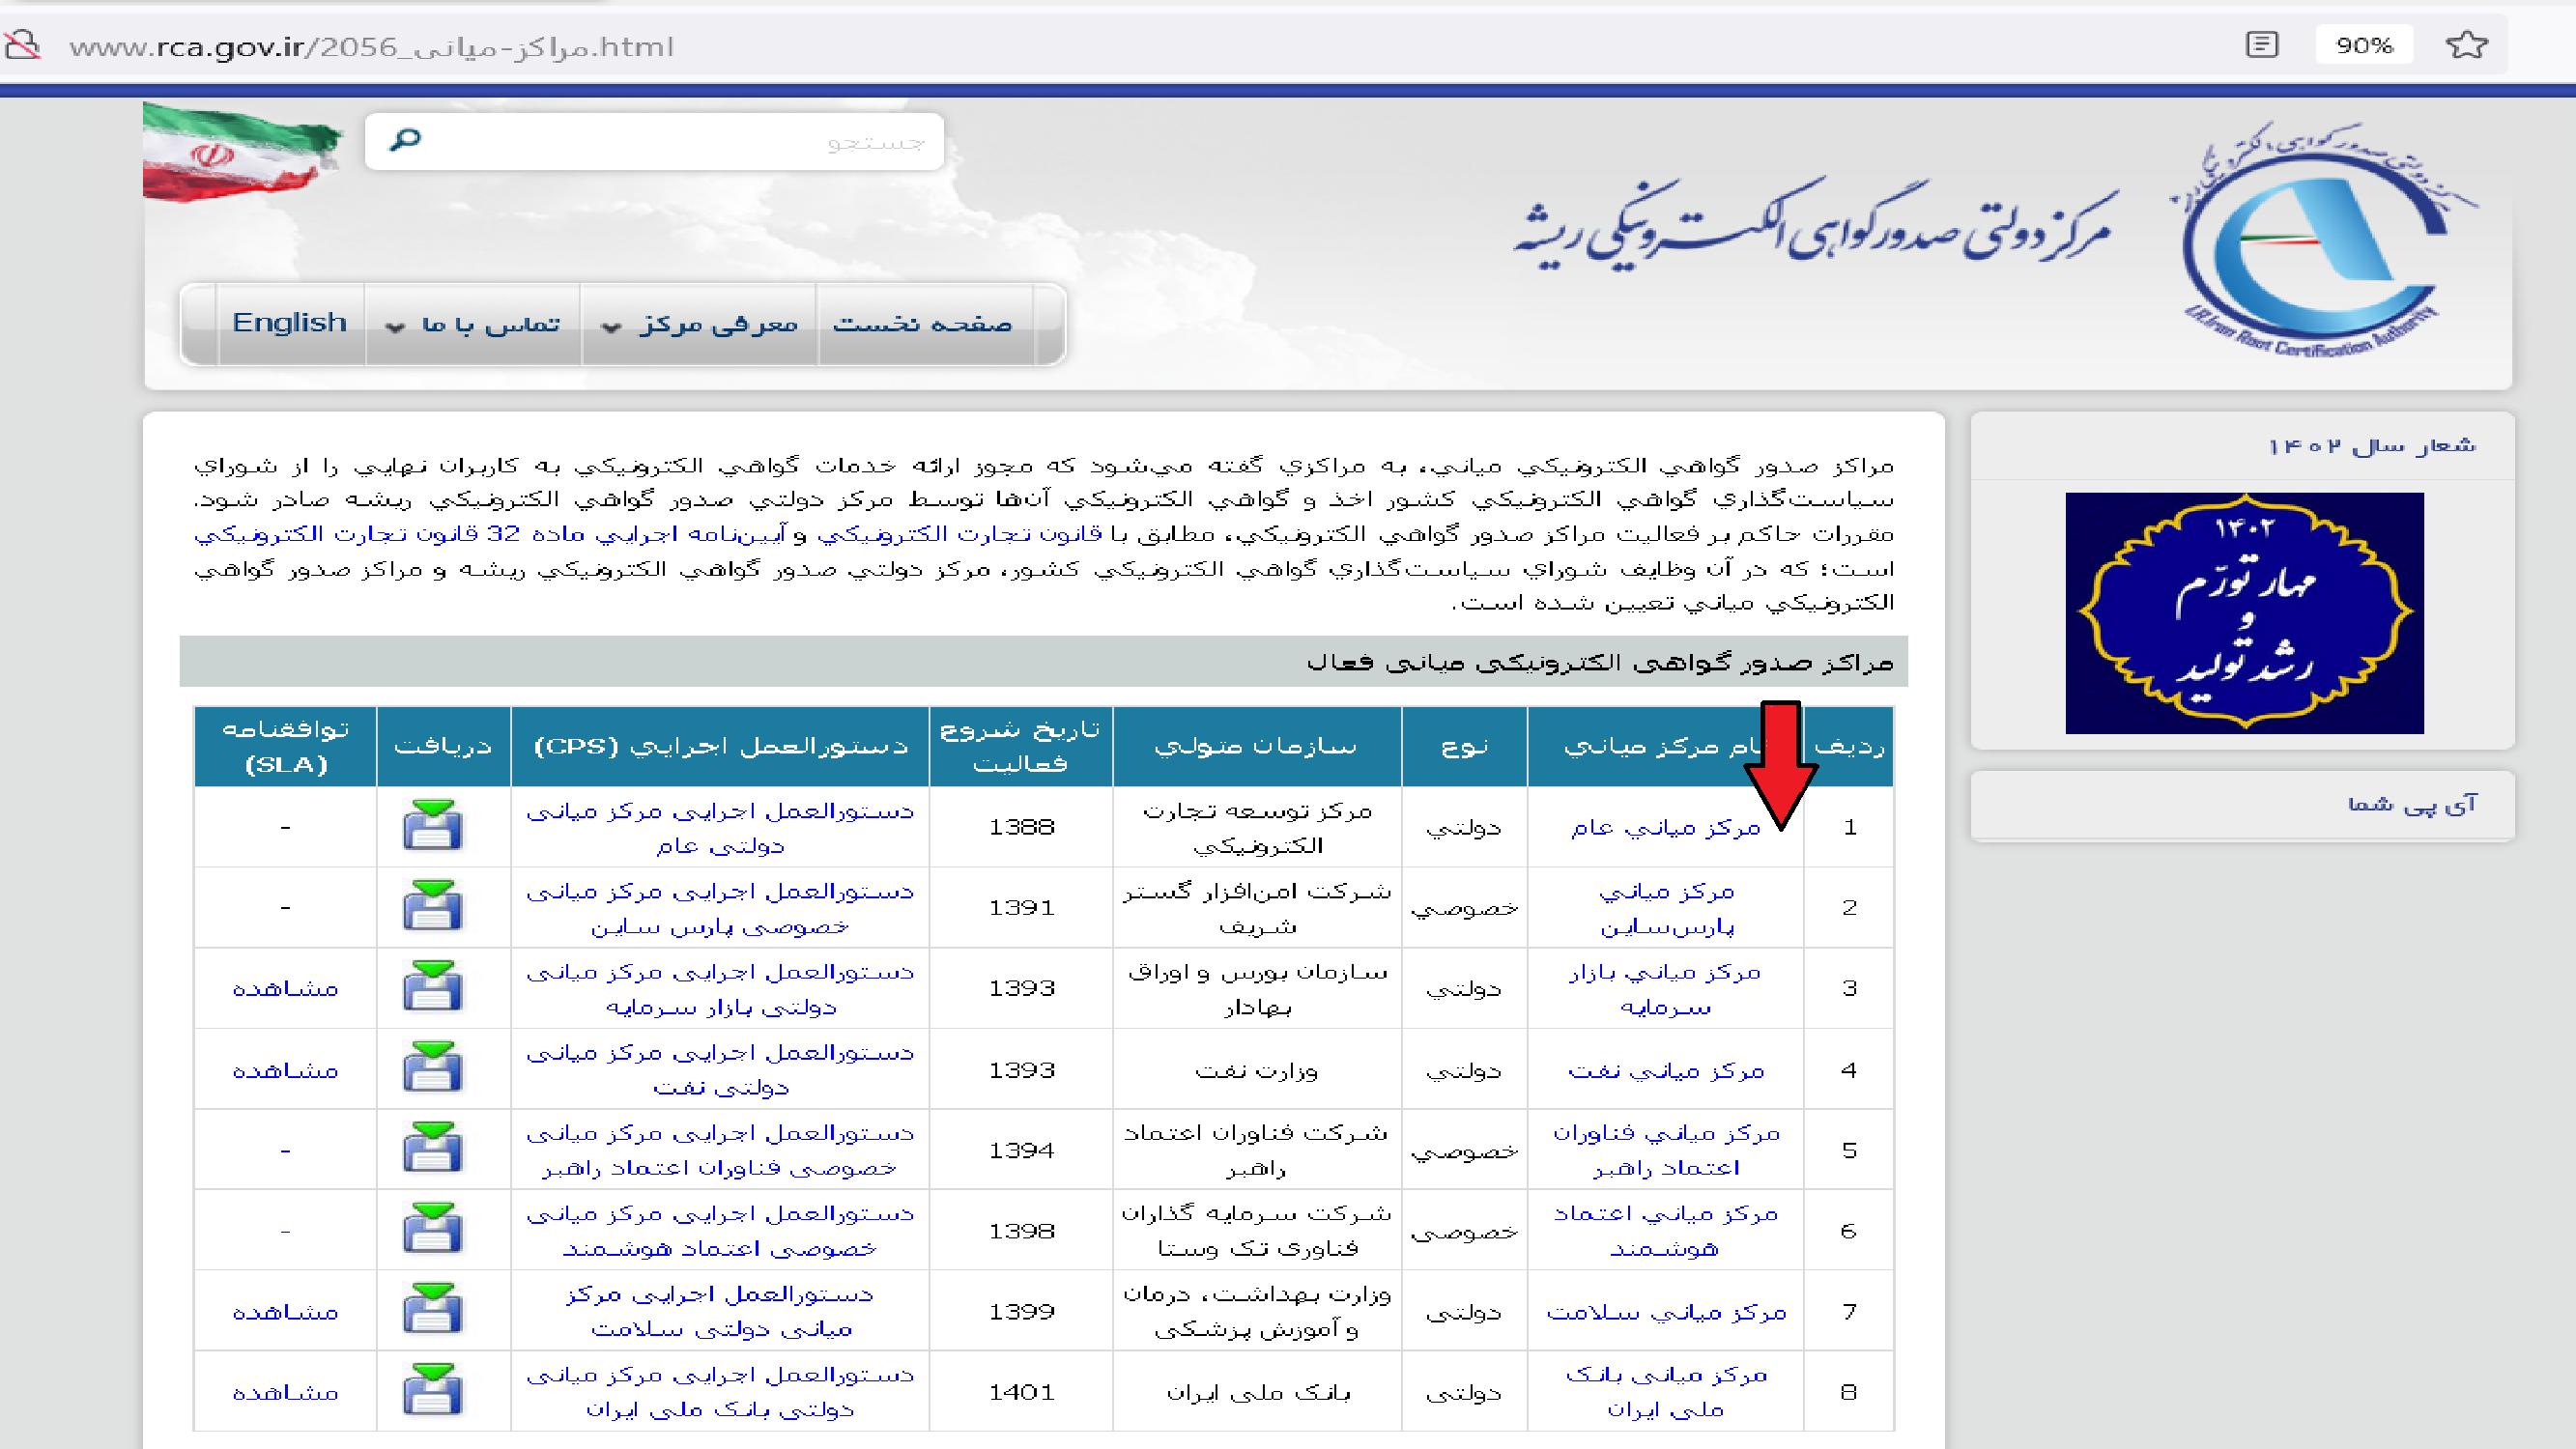Image resolution: width=2576 pixels, height=1449 pixels.
Task: Click بانک ملی ایران organization cell
Action: (1257, 1392)
